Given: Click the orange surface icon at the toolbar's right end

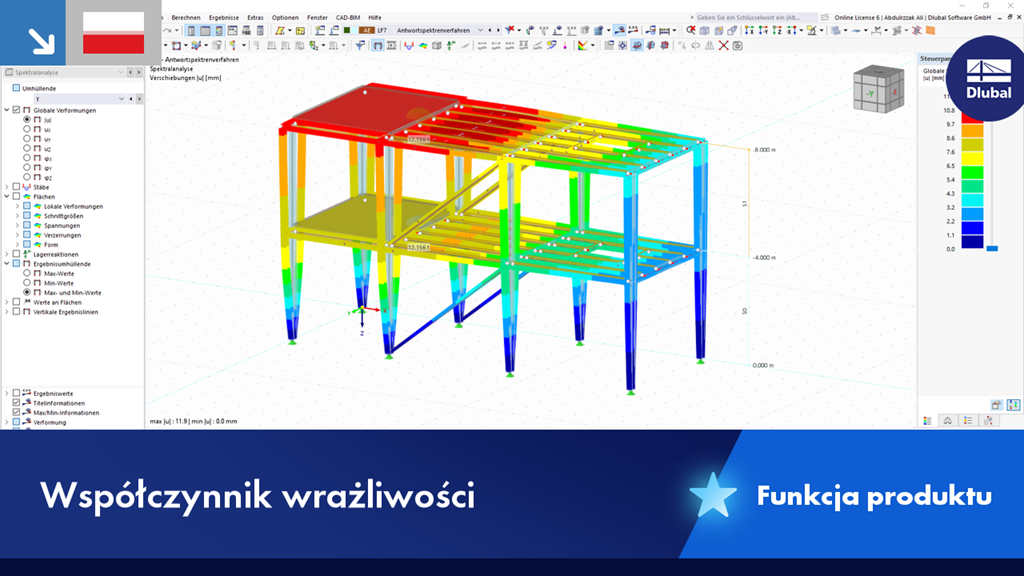Looking at the screenshot, I should coord(931,31).
